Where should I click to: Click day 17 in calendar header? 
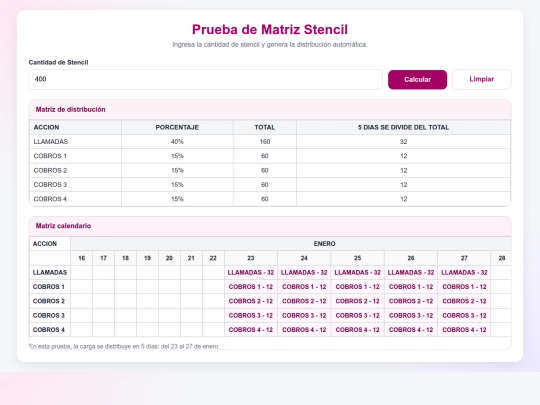[103, 258]
